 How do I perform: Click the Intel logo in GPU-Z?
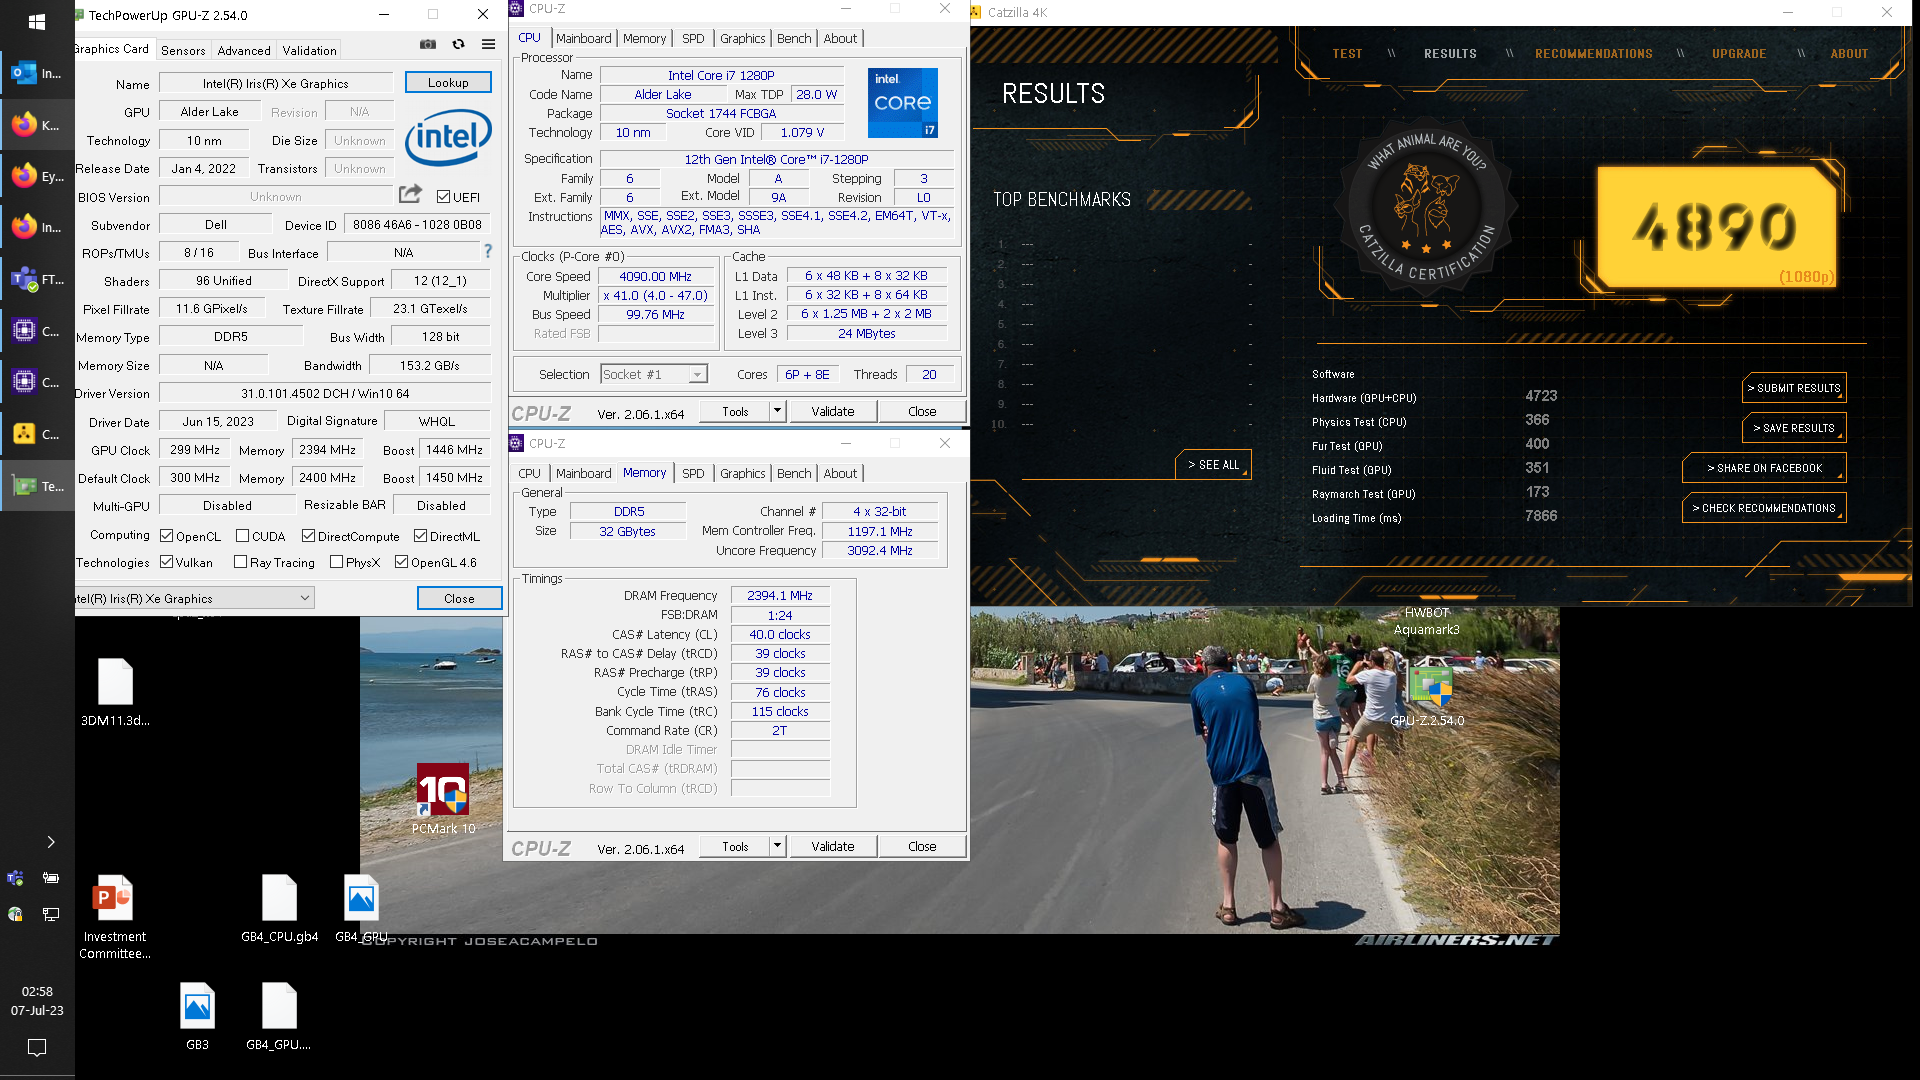click(448, 138)
